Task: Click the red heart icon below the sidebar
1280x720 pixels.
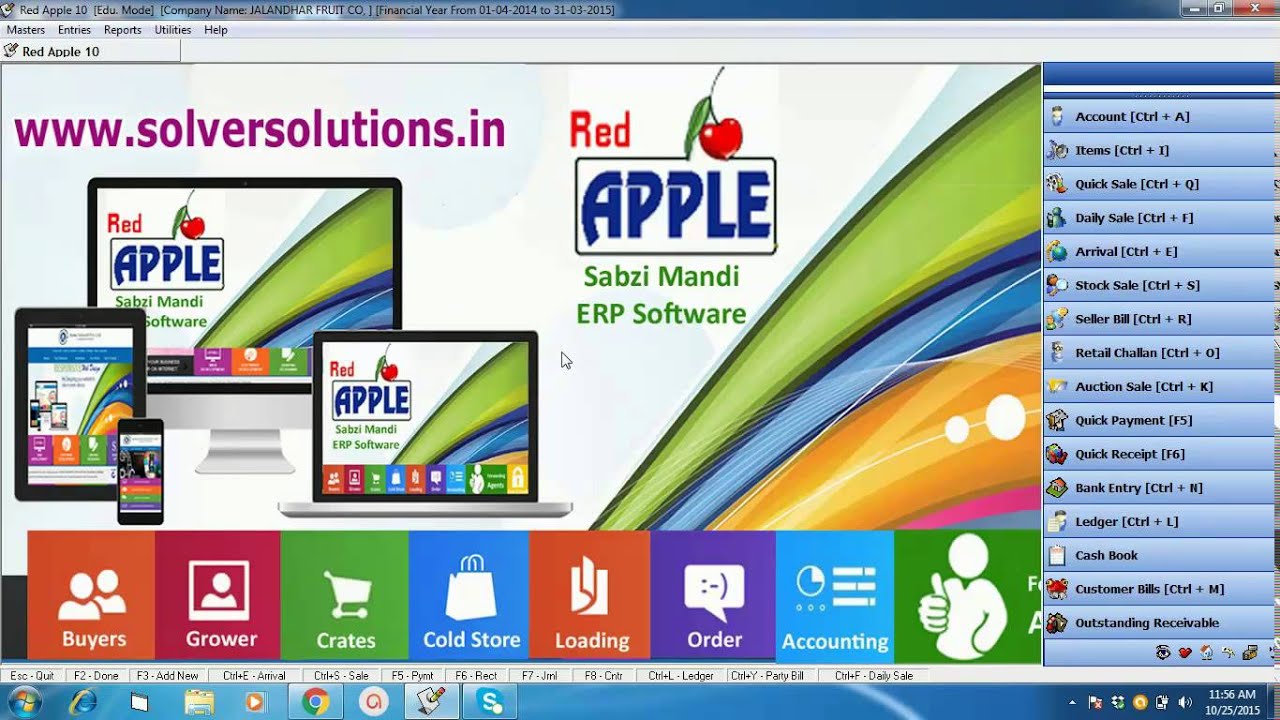Action: [1185, 653]
